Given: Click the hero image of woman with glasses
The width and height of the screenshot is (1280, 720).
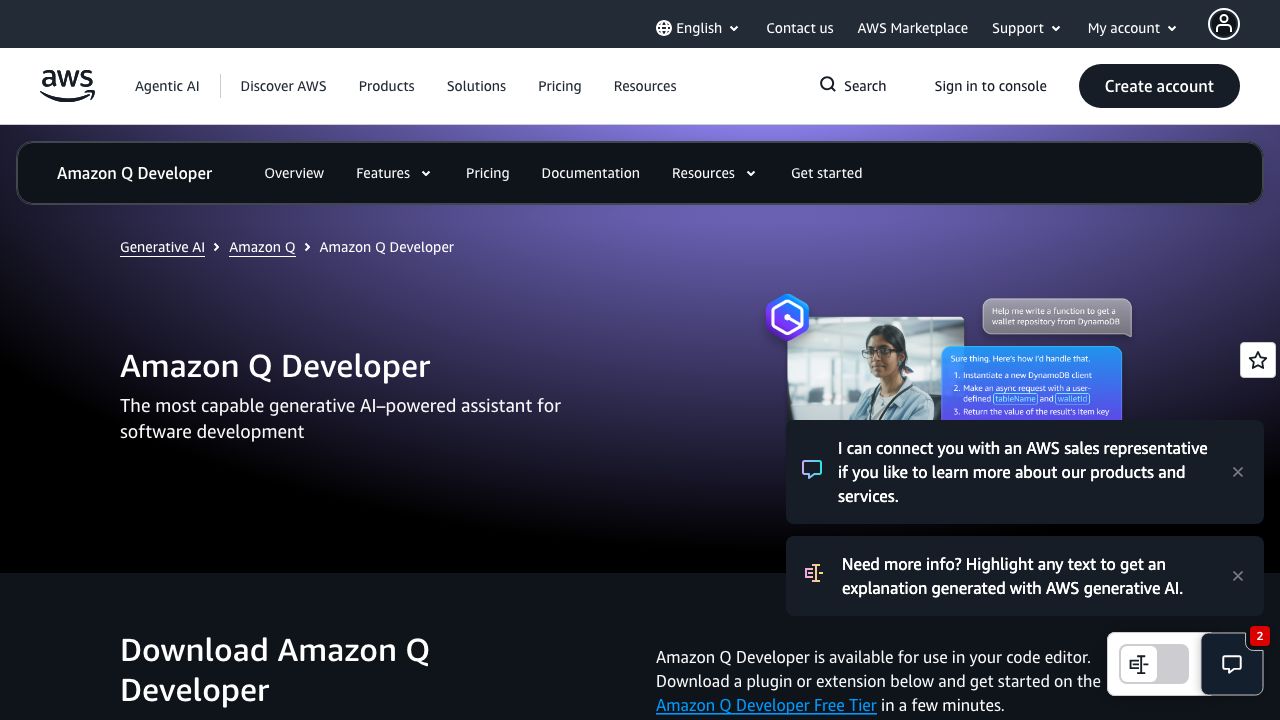Looking at the screenshot, I should pos(876,368).
